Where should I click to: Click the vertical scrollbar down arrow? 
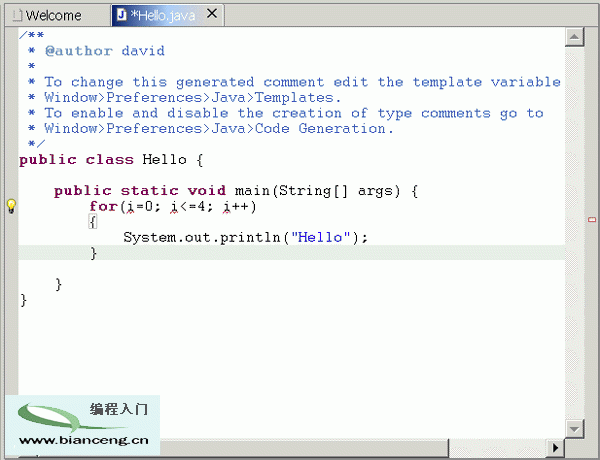tap(574, 429)
